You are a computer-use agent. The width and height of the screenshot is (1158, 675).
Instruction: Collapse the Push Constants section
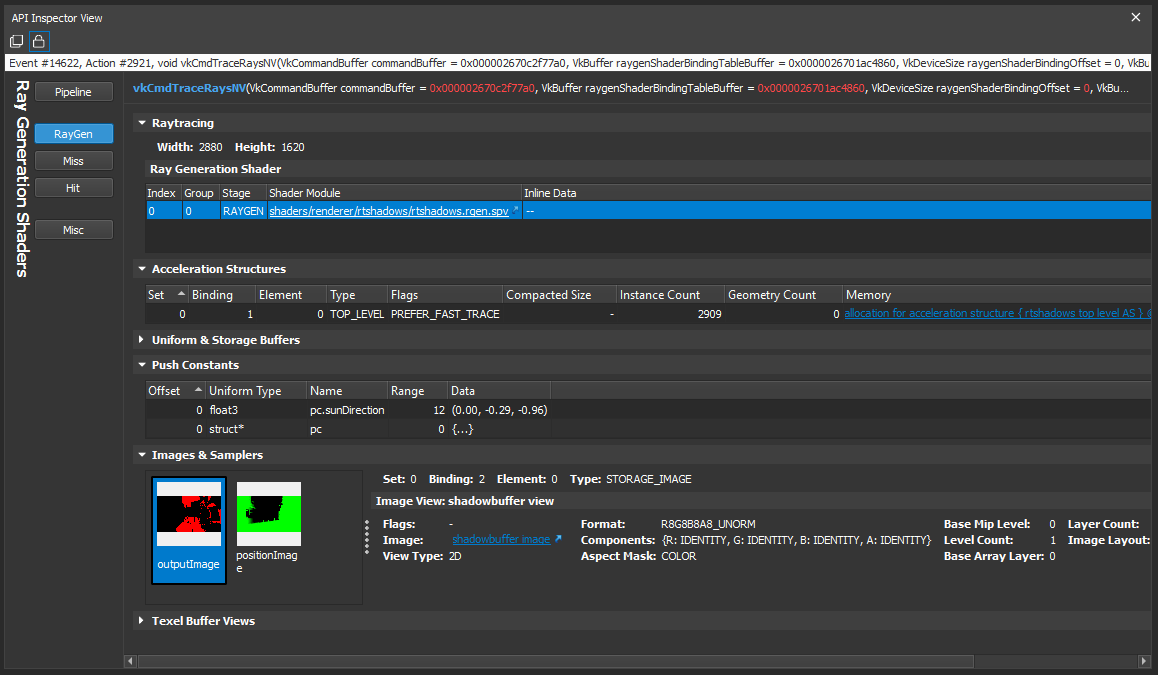click(x=142, y=365)
